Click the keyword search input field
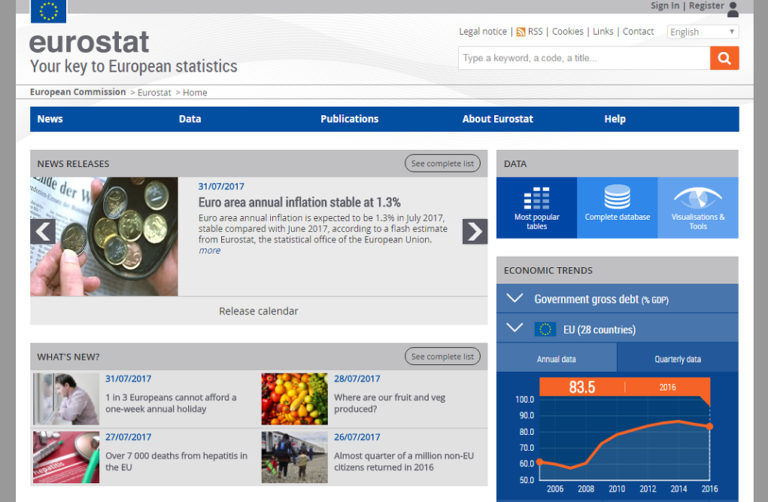This screenshot has height=502, width=768. point(584,58)
